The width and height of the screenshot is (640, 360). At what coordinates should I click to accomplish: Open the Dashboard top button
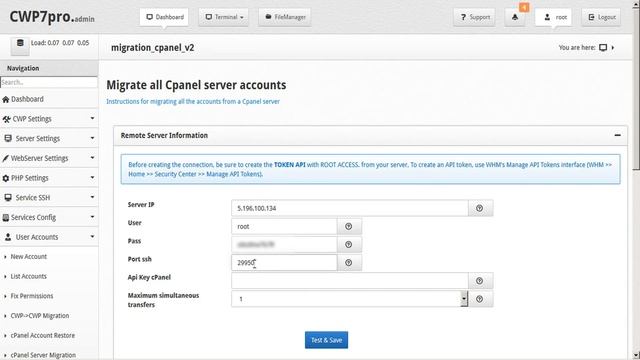164,17
